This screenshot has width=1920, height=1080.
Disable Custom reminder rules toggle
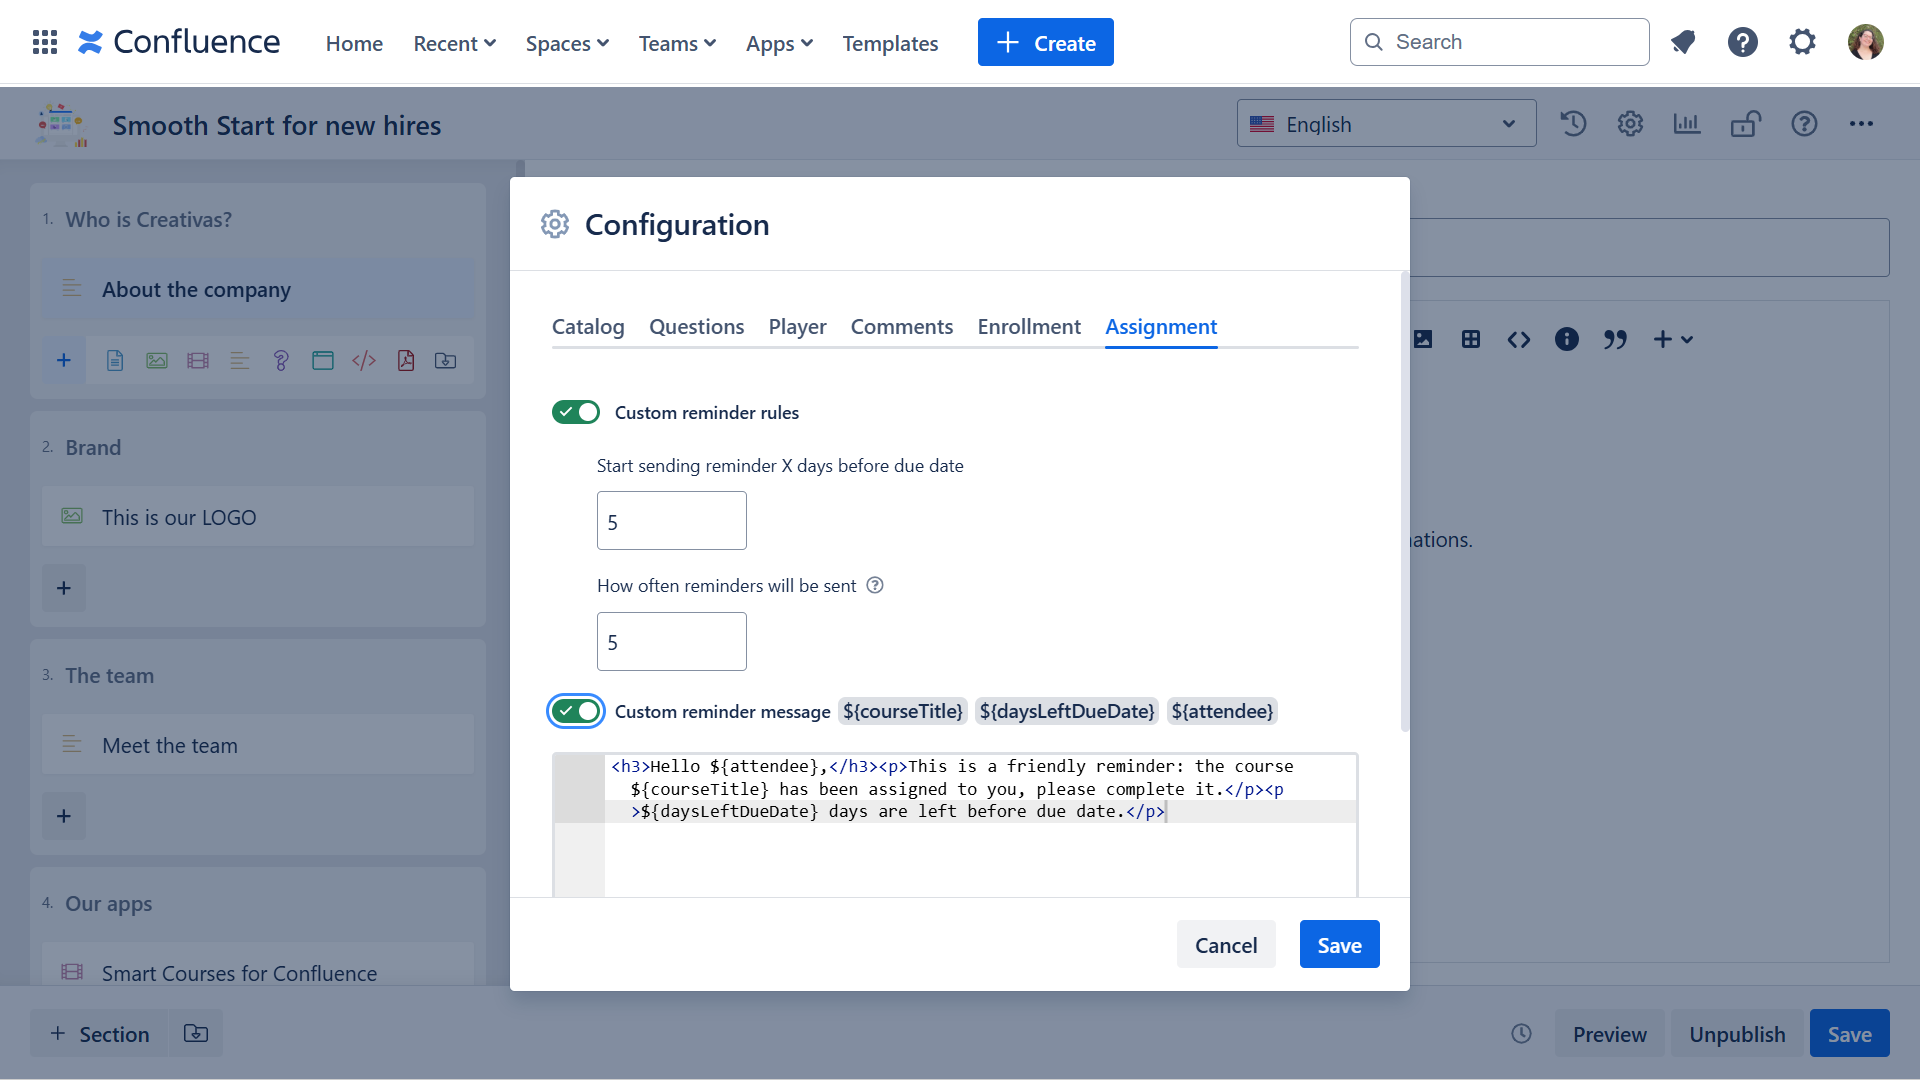(576, 412)
